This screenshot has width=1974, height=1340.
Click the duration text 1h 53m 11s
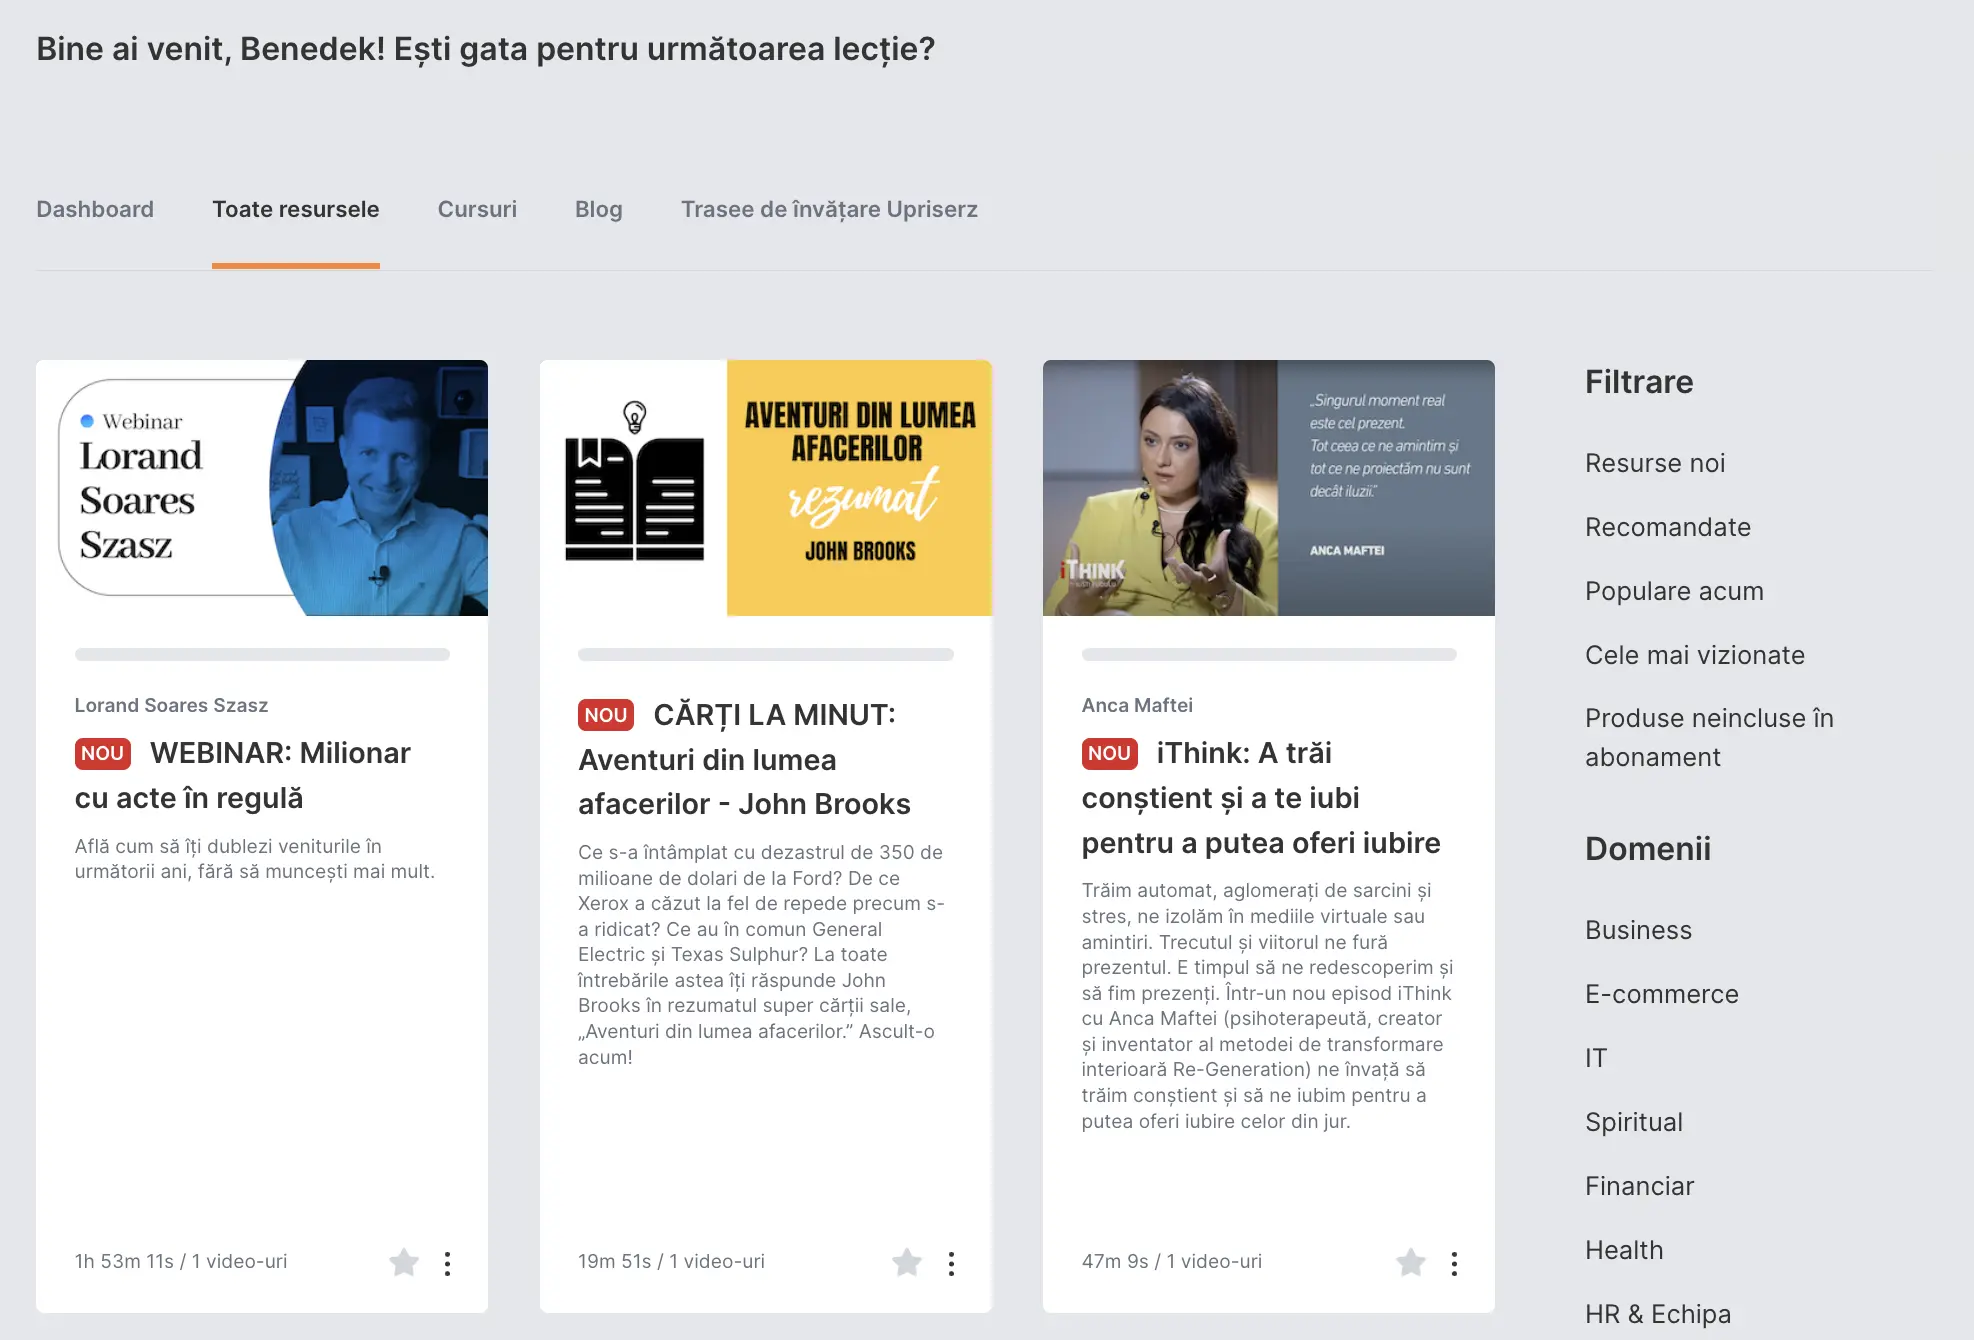[x=124, y=1261]
